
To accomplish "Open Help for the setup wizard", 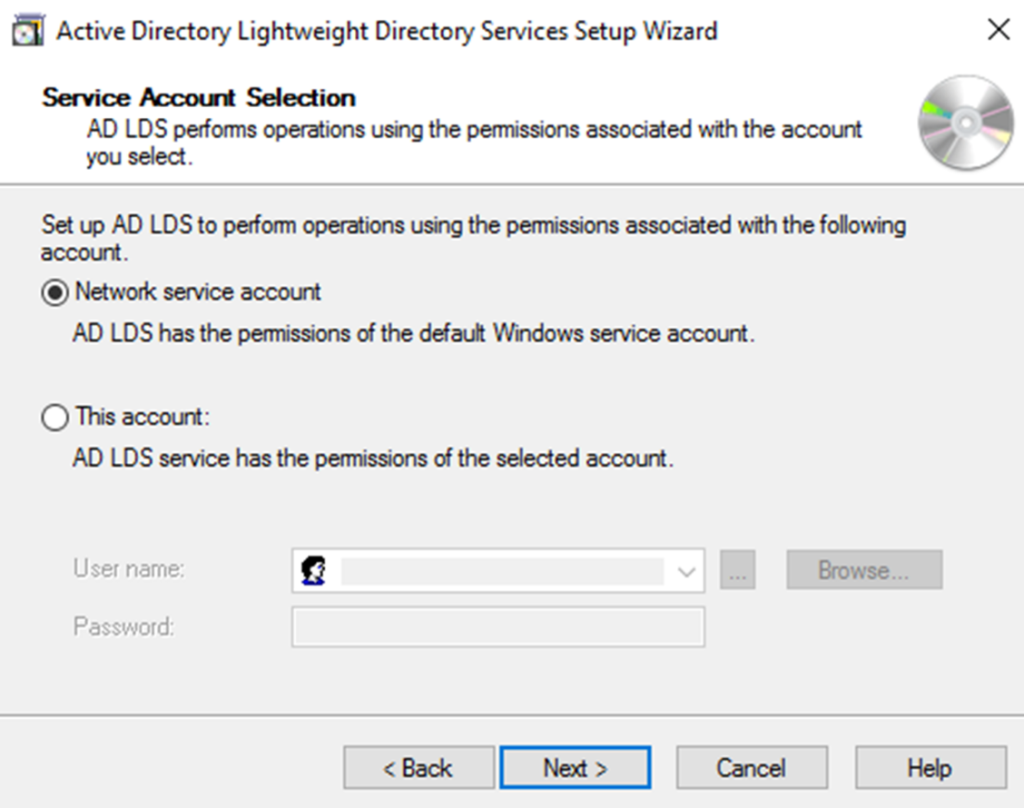I will pyautogui.click(x=930, y=767).
